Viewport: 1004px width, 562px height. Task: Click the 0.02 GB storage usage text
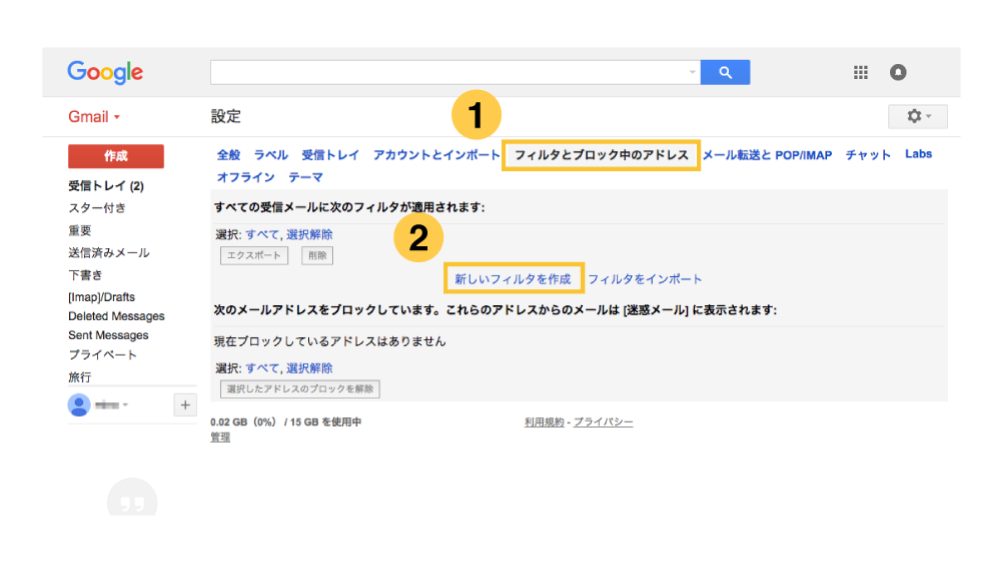click(x=286, y=422)
